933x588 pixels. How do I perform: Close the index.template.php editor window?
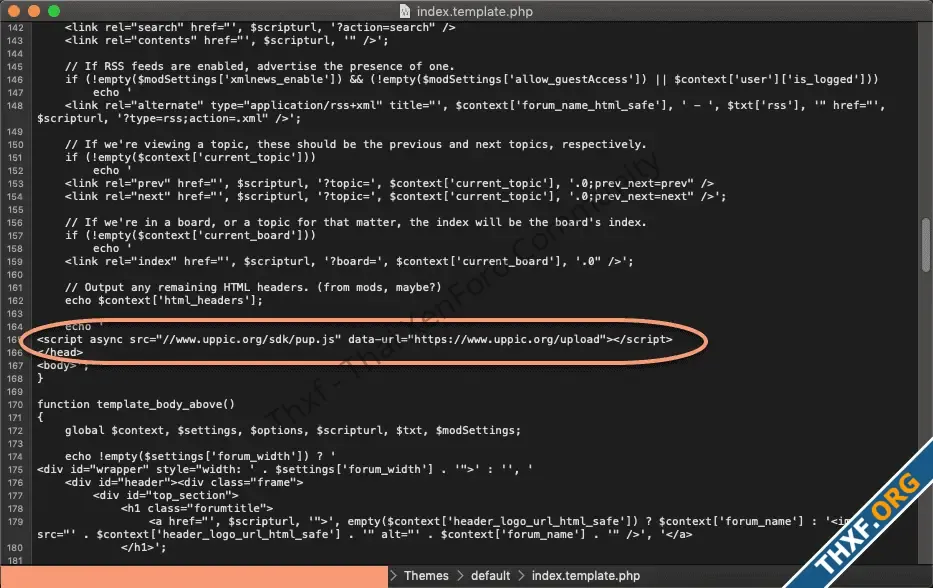coord(14,11)
